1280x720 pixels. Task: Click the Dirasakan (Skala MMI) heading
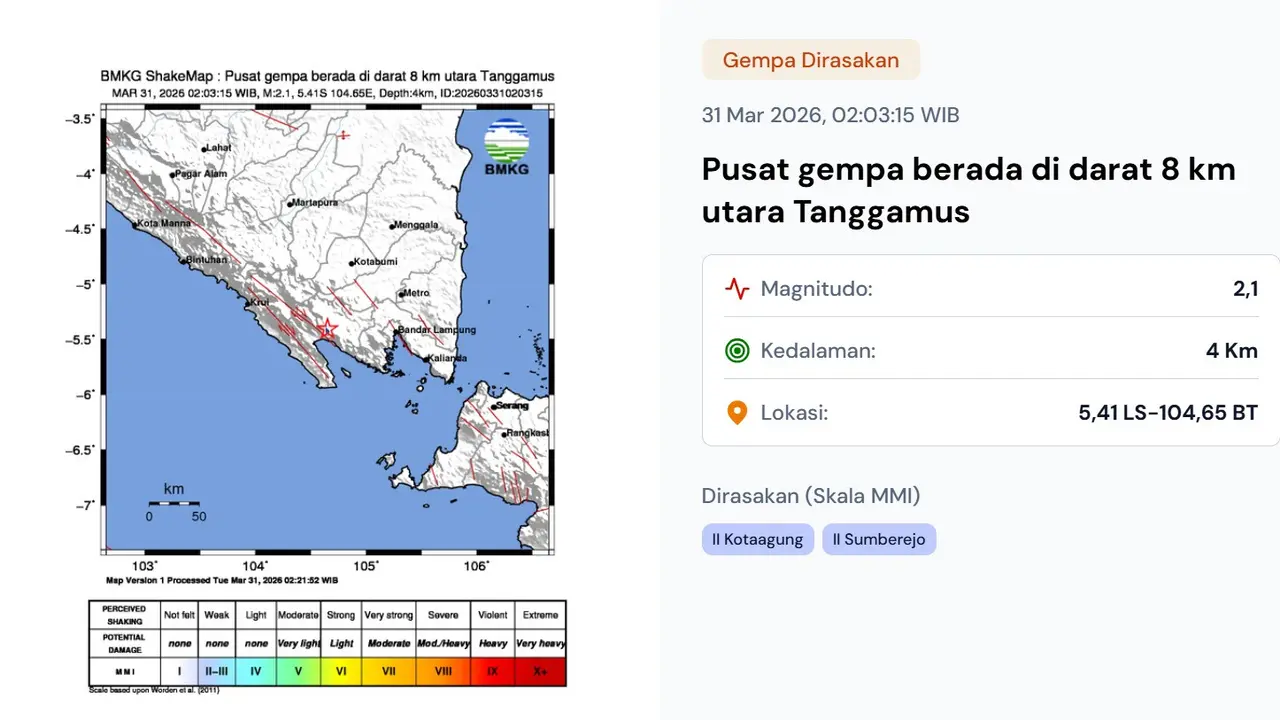811,496
